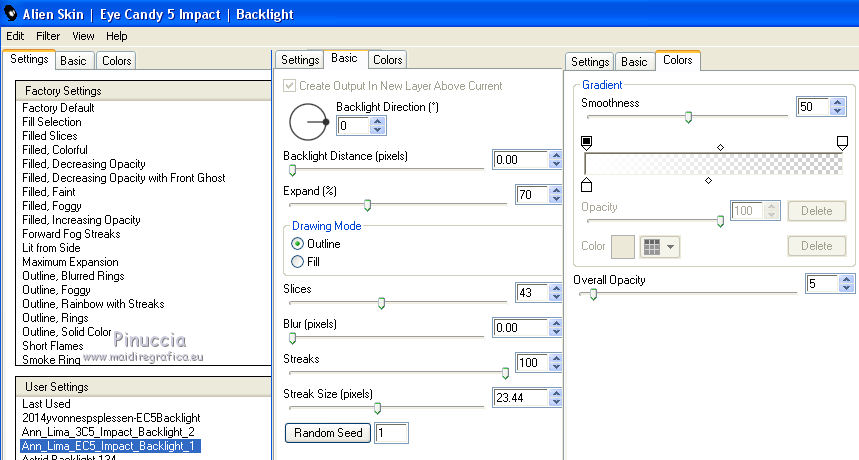Select Outline, Rainbow with Streaks preset

point(93,304)
